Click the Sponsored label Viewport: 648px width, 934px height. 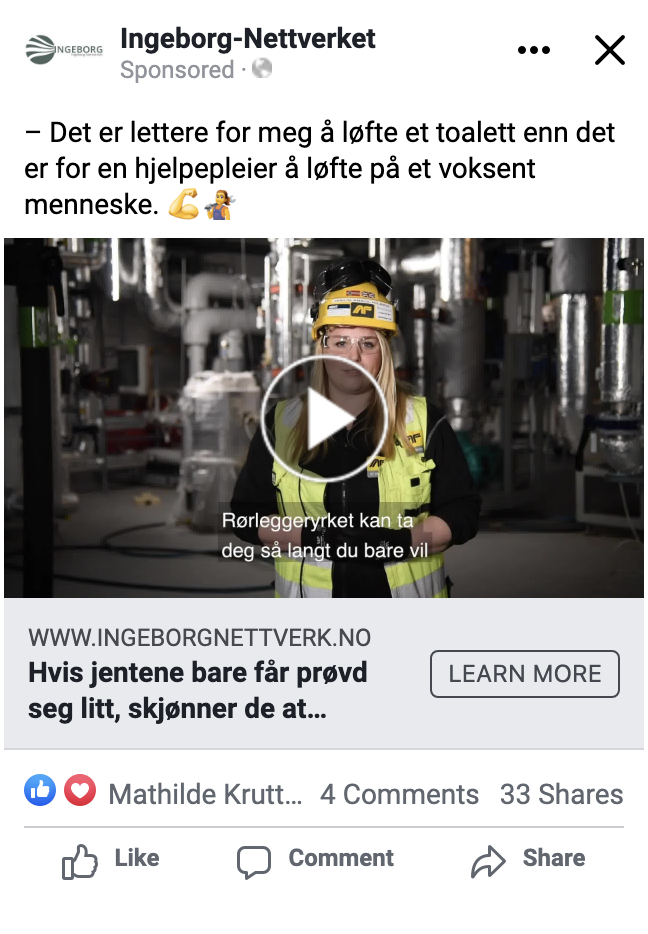point(177,70)
